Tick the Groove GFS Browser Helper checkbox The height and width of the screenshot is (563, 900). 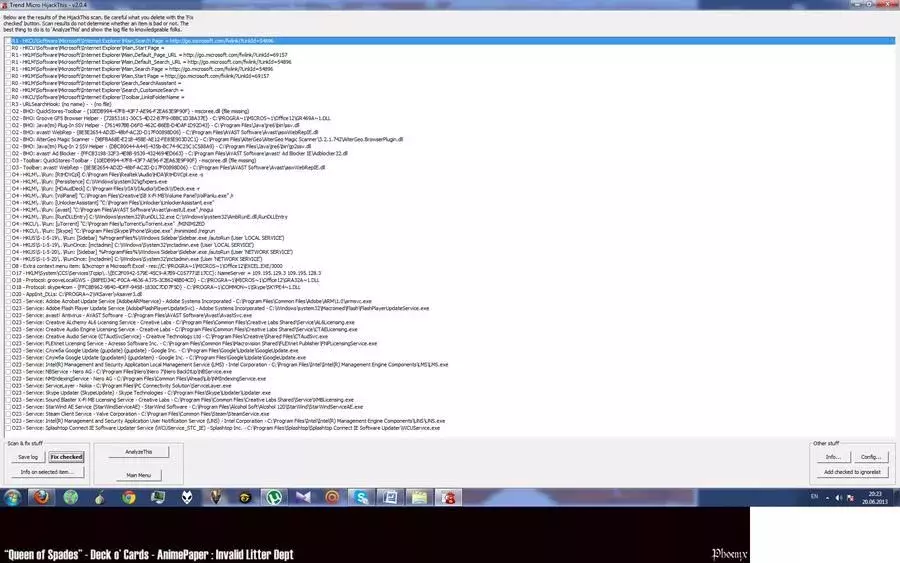(x=8, y=118)
